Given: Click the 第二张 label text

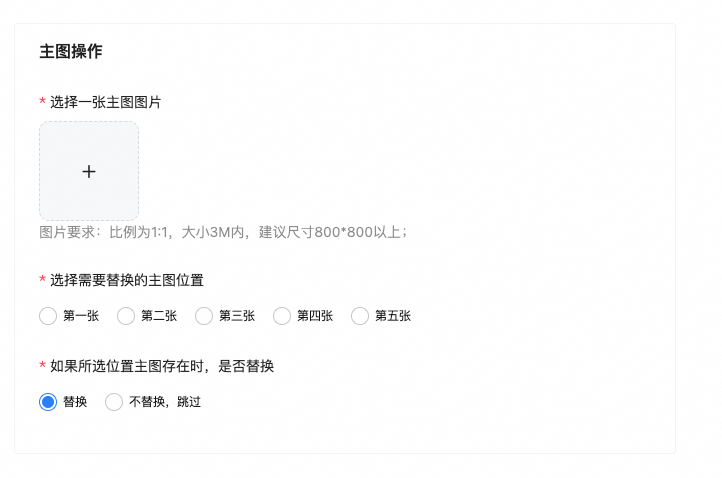Looking at the screenshot, I should tap(159, 316).
